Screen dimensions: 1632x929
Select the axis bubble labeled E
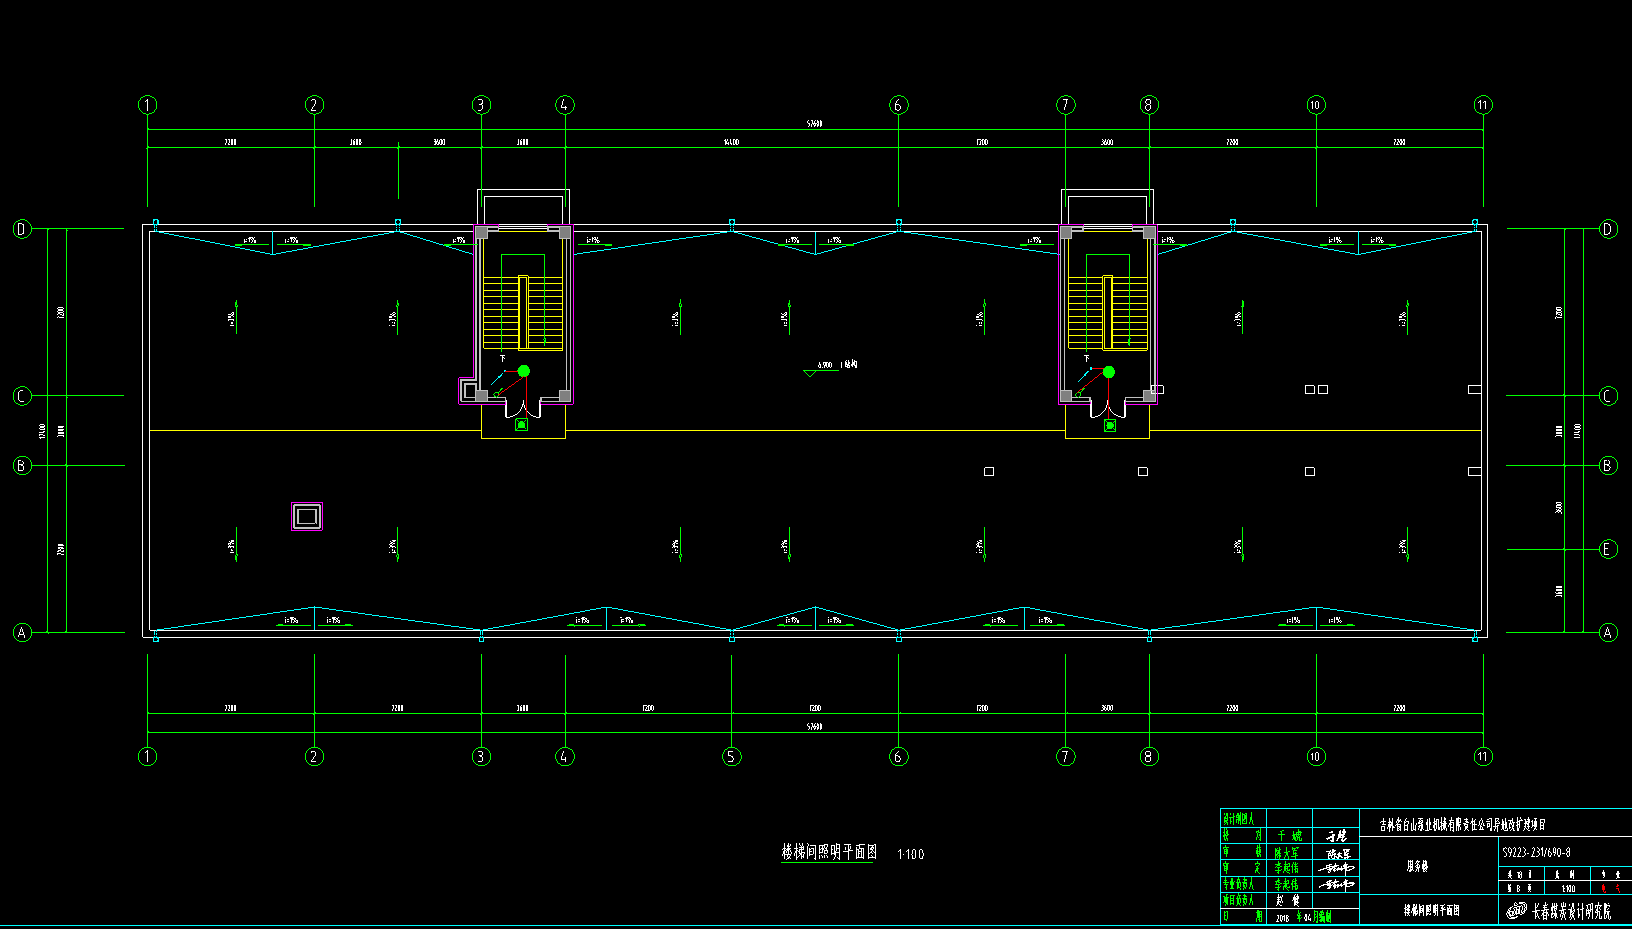(x=1608, y=549)
